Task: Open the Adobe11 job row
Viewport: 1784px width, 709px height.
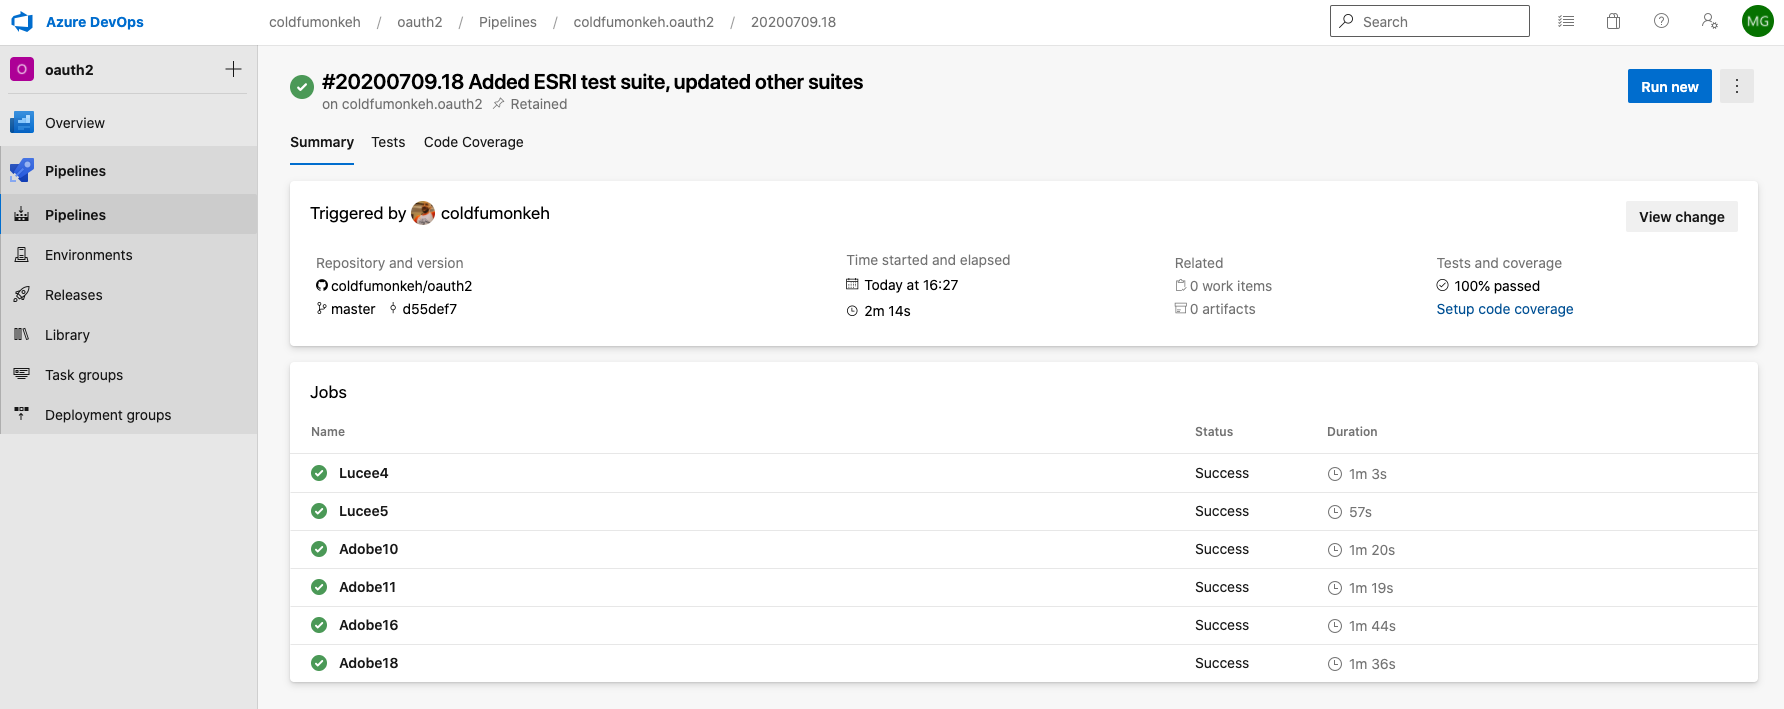Action: [x=1024, y=587]
